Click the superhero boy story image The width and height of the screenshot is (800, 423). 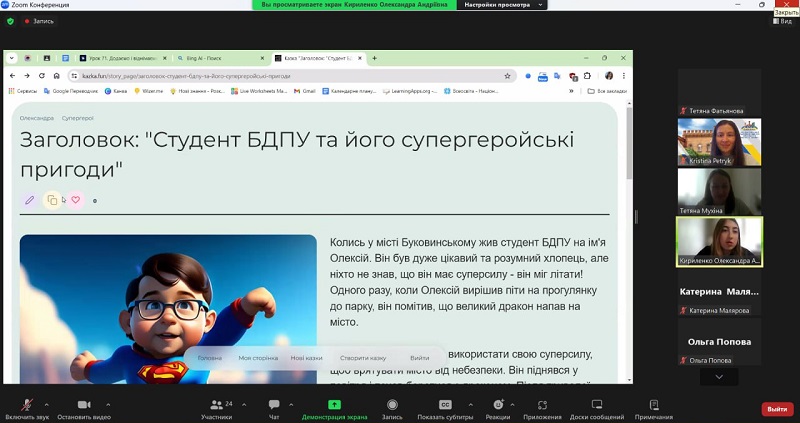tap(168, 309)
